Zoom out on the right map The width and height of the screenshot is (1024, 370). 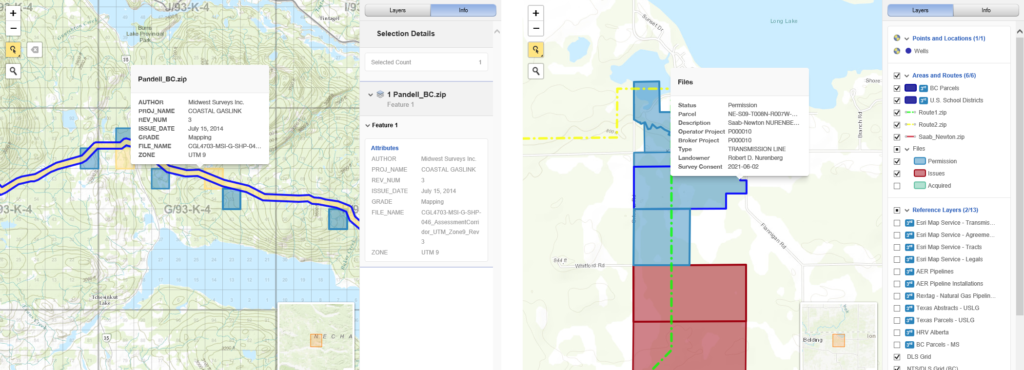[x=536, y=28]
